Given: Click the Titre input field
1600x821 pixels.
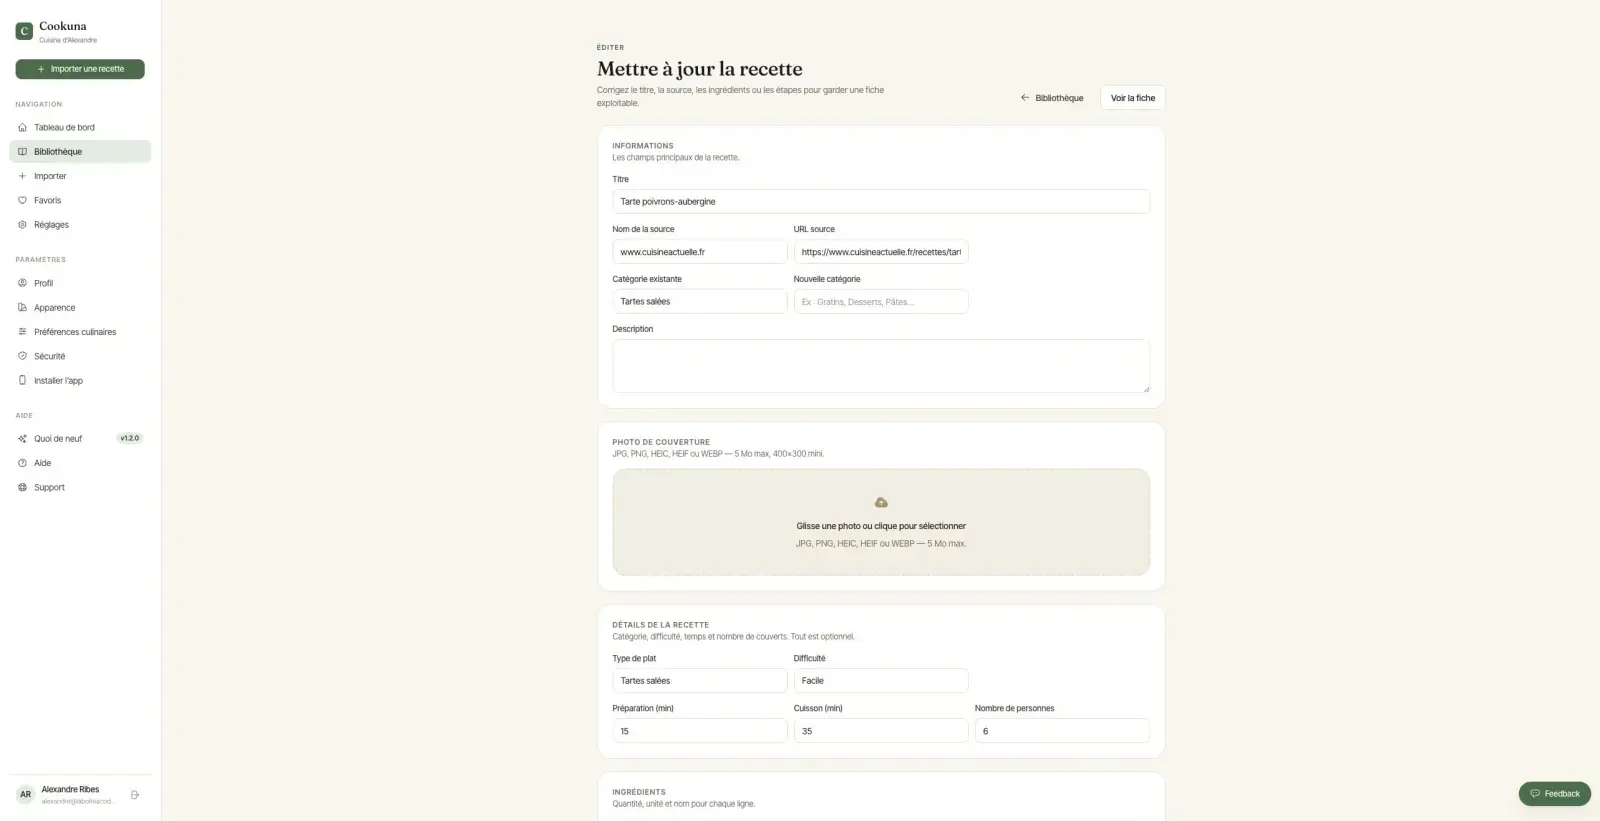Looking at the screenshot, I should coord(881,202).
